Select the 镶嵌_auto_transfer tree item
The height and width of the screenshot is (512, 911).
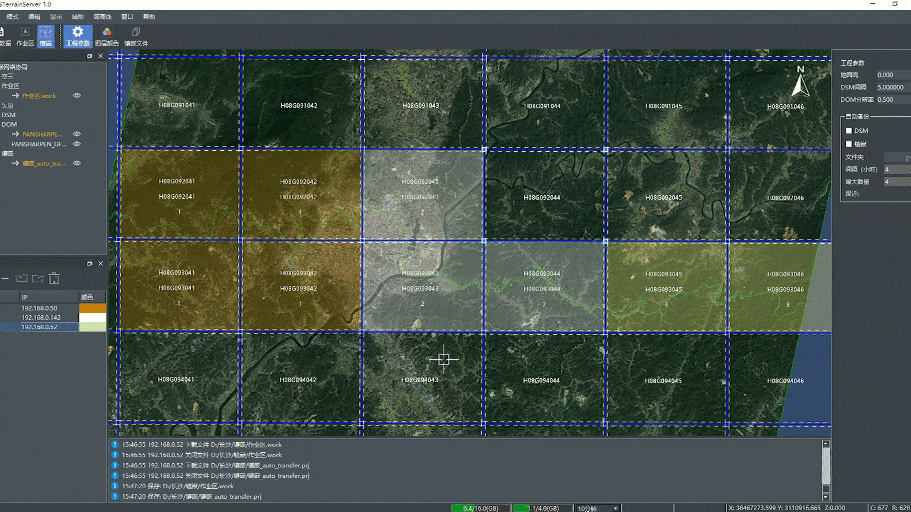click(43, 163)
